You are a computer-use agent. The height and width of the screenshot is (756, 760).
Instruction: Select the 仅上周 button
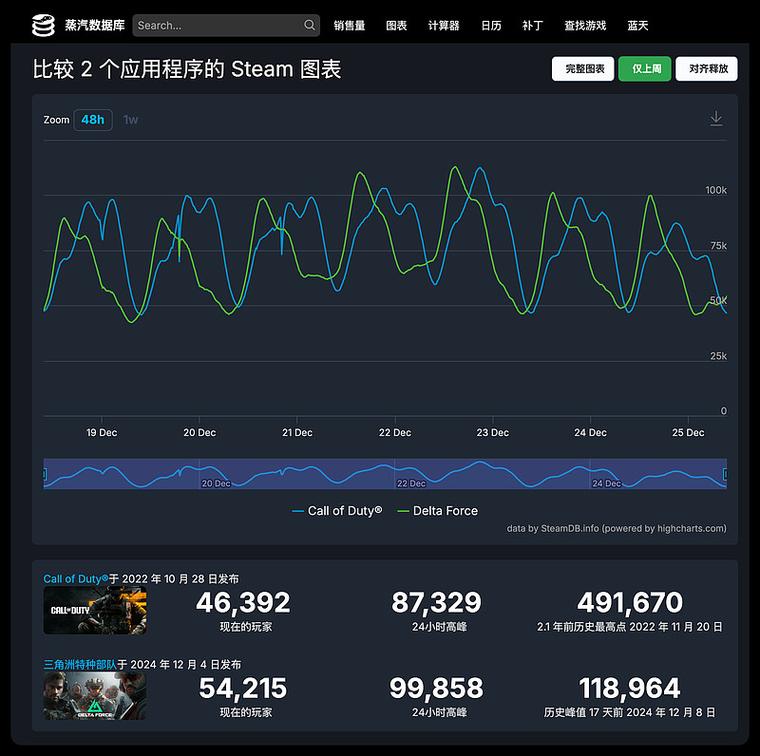tap(645, 69)
